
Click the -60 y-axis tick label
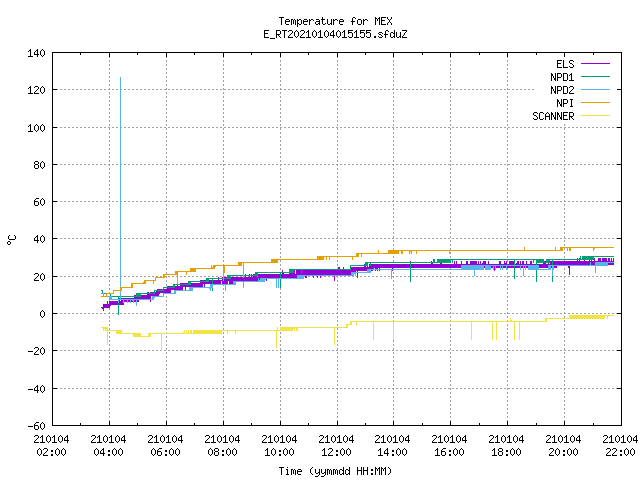tap(36, 426)
